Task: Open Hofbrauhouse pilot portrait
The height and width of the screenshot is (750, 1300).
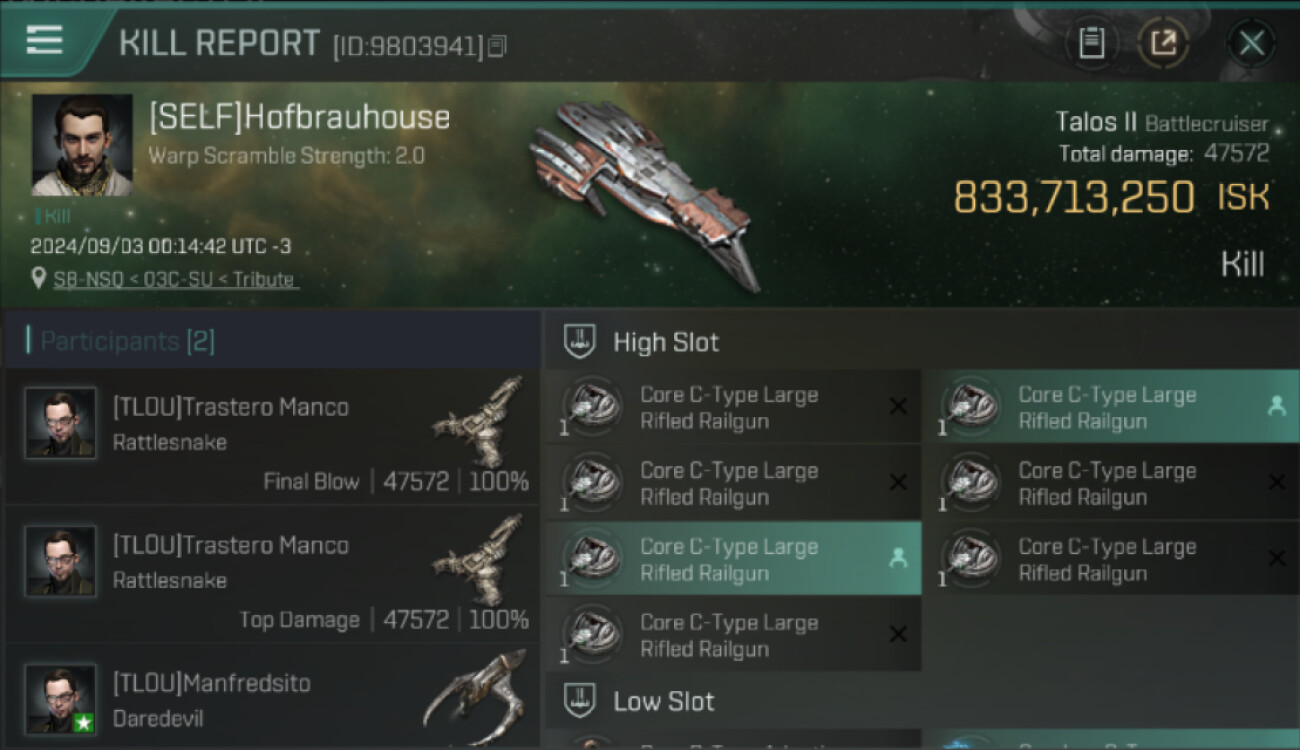Action: pyautogui.click(x=82, y=145)
